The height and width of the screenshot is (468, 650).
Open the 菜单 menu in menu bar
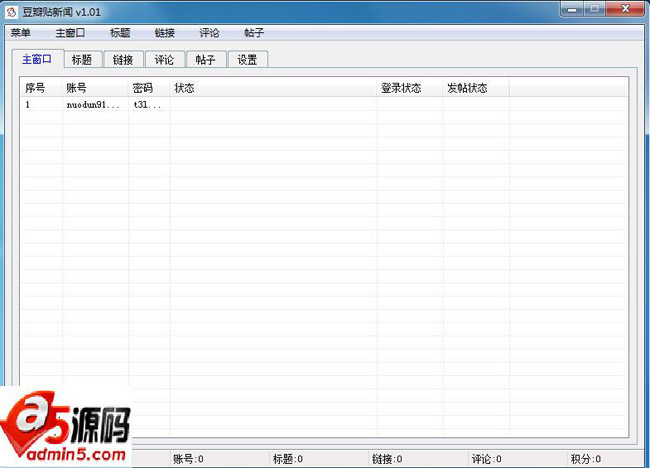tap(20, 33)
